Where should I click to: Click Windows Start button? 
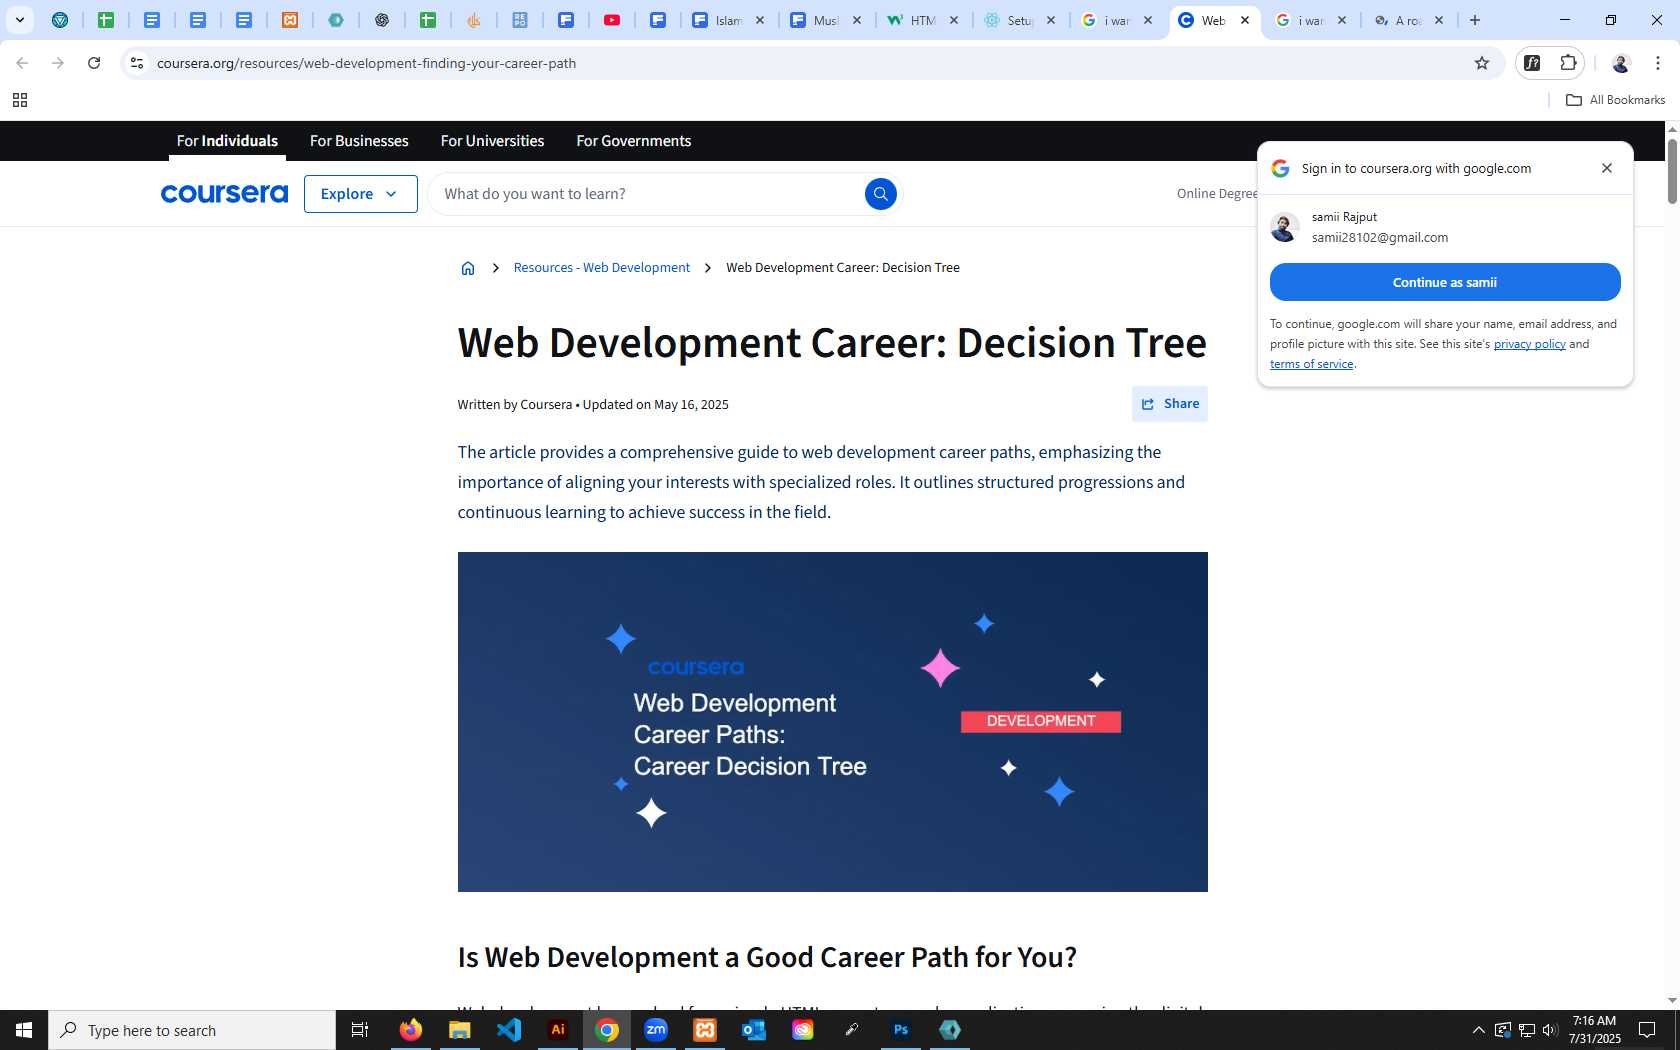[24, 1030]
